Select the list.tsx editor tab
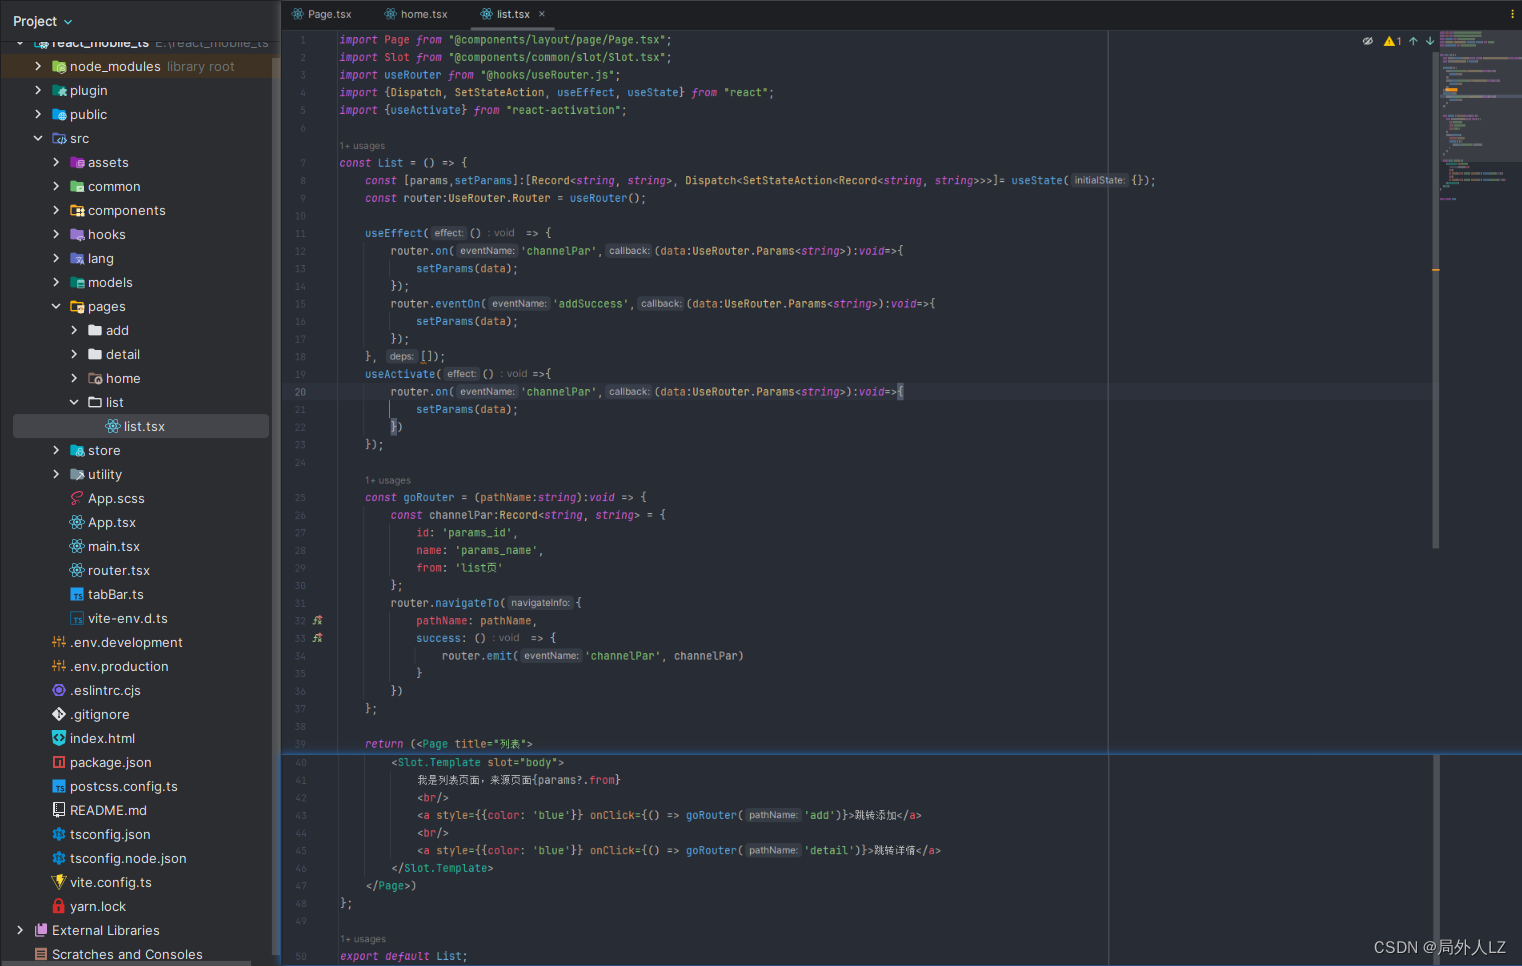 505,14
